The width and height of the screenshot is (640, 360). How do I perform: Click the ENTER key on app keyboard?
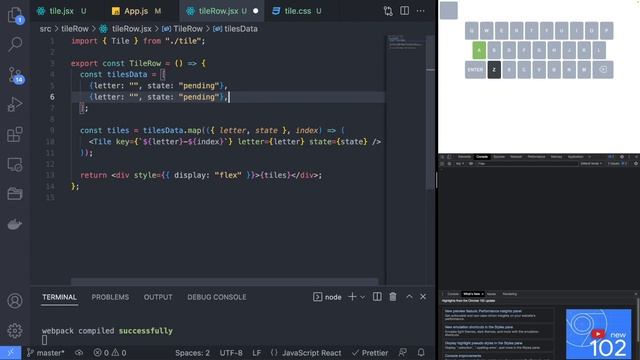click(x=475, y=70)
